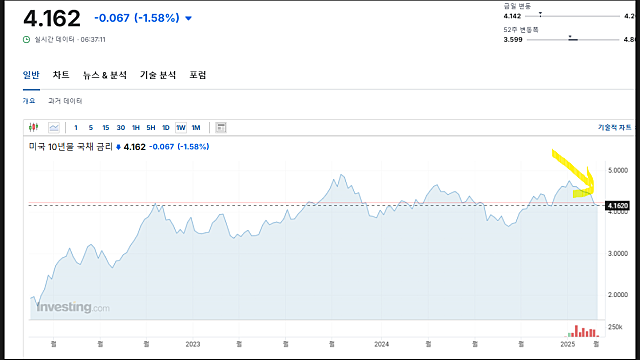Select the 1M chart interval
This screenshot has height=360, width=640.
click(196, 128)
